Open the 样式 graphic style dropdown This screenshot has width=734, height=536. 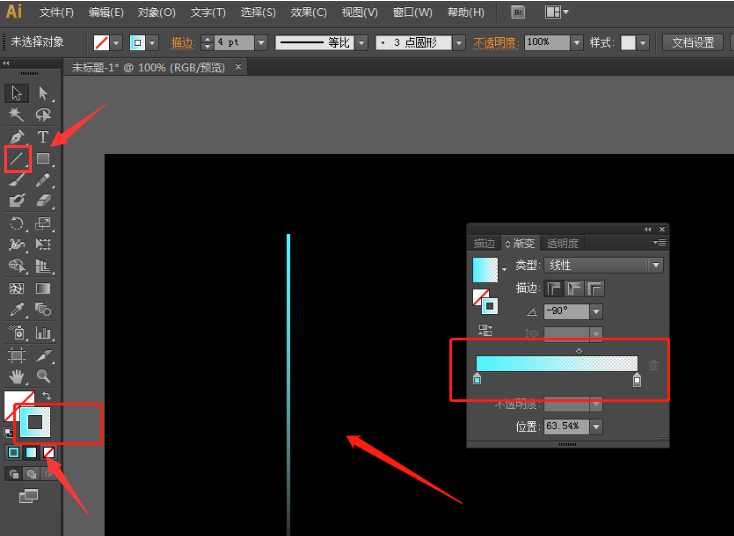point(643,43)
